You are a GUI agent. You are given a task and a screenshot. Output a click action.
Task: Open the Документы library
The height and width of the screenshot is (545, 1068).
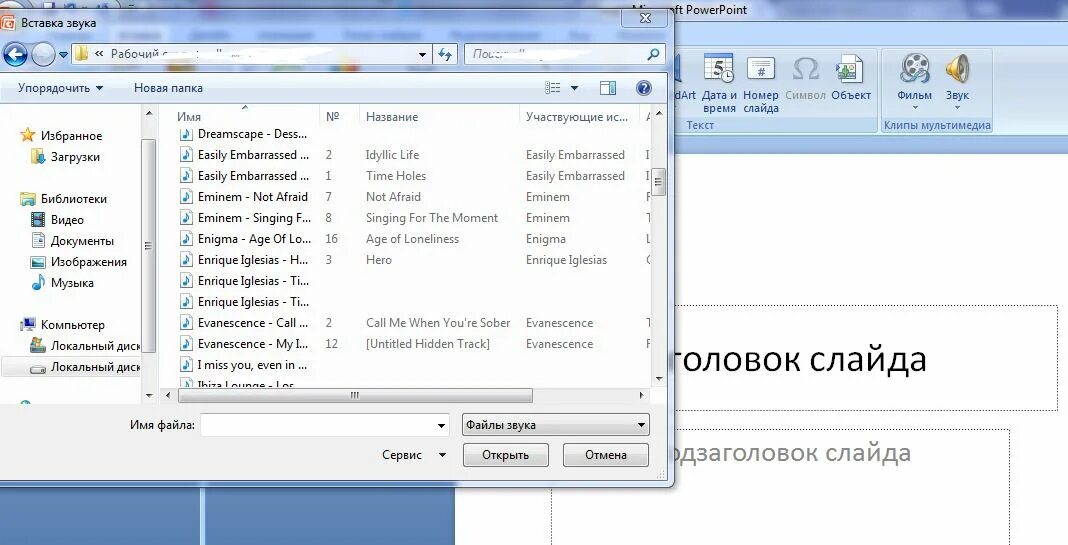pos(82,241)
